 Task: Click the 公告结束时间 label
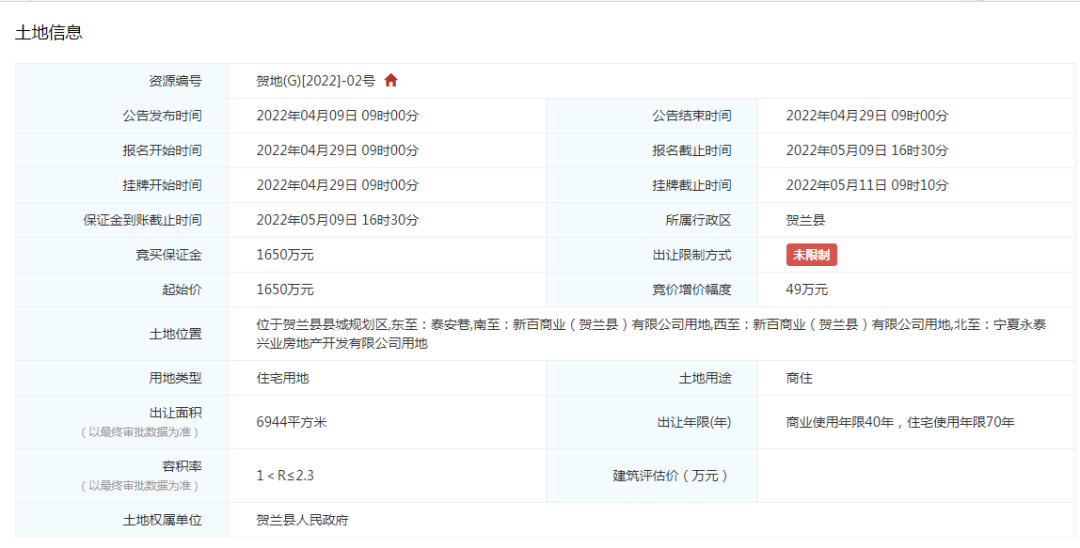(692, 116)
